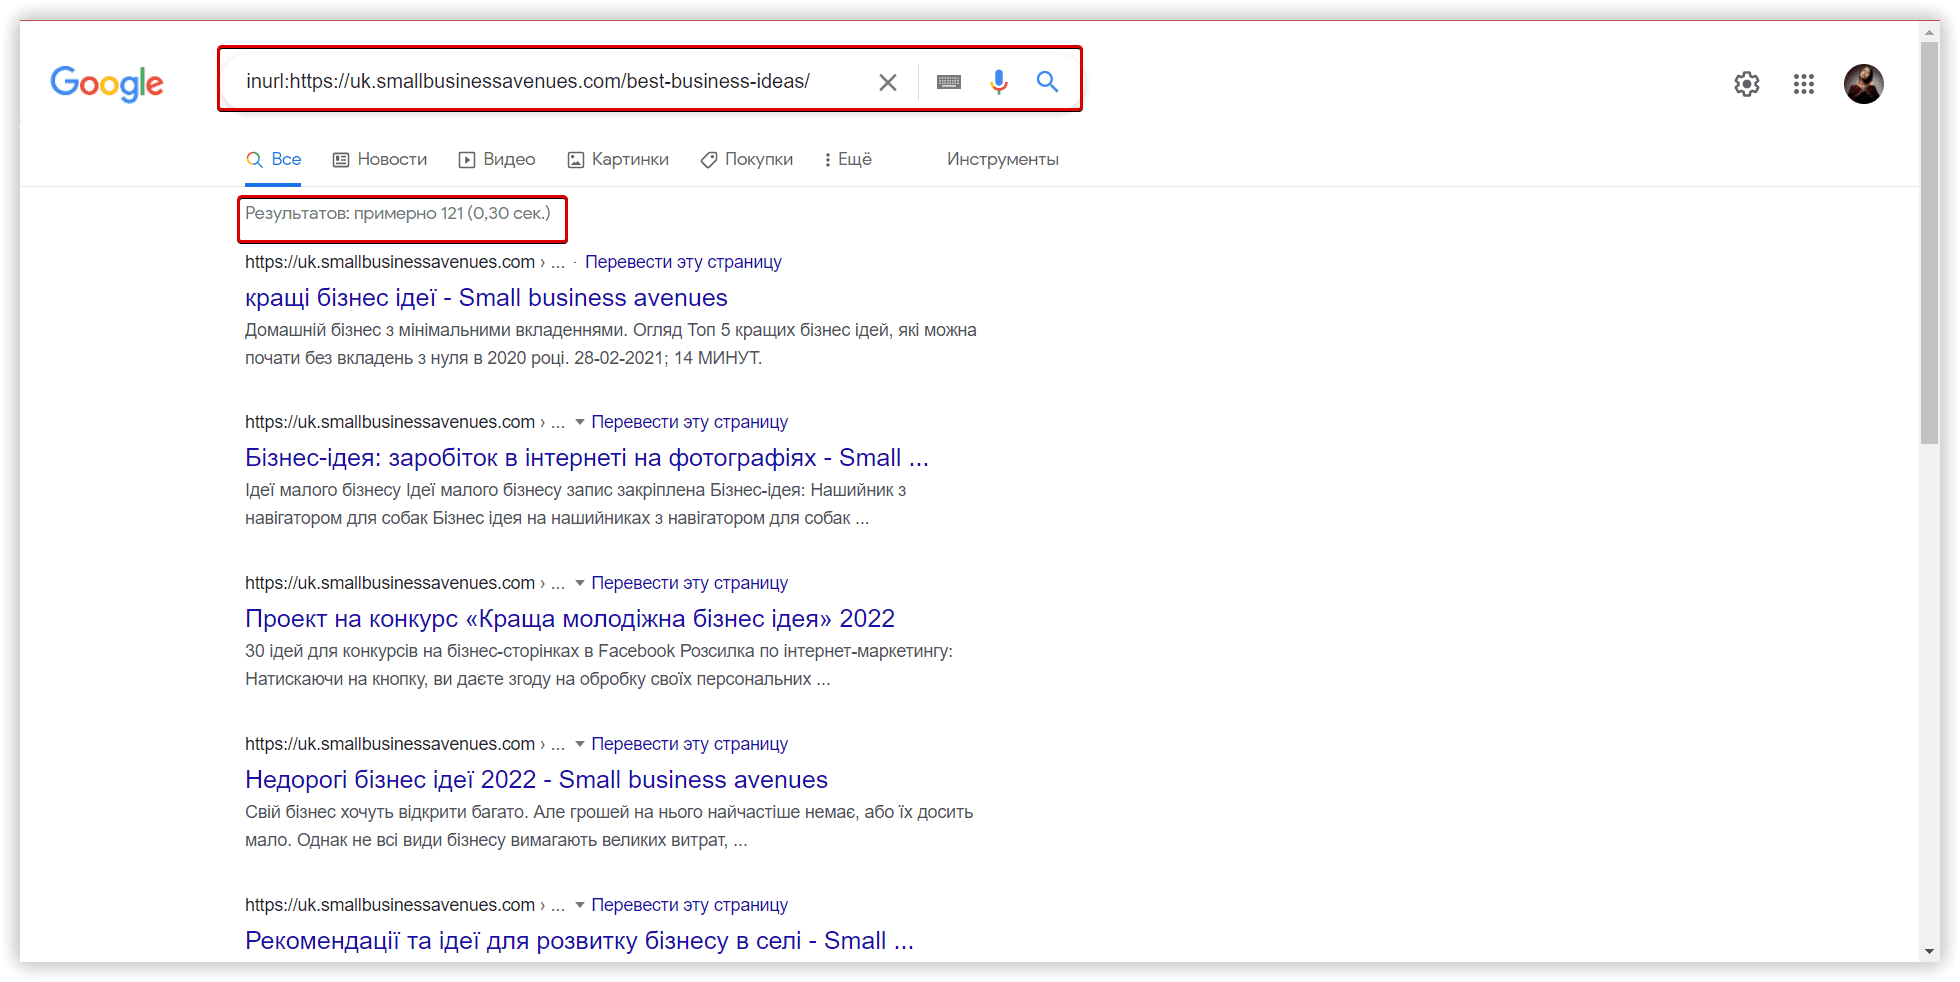Start voice search with microphone icon

click(998, 82)
